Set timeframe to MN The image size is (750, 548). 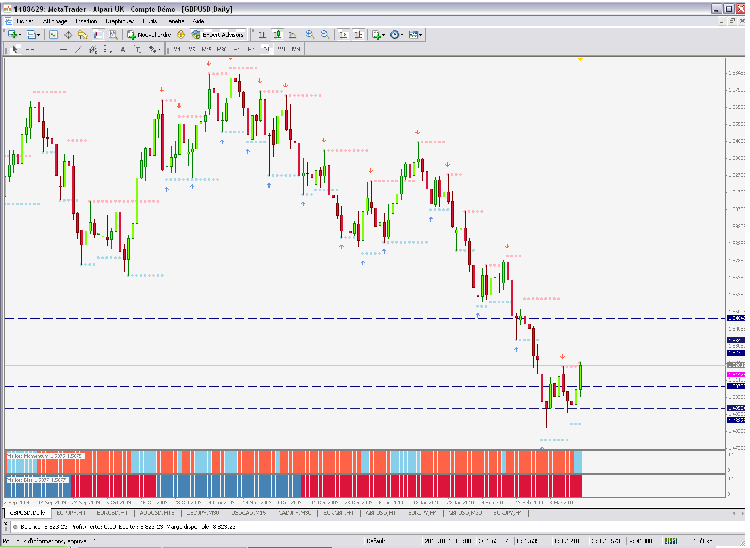tap(296, 49)
